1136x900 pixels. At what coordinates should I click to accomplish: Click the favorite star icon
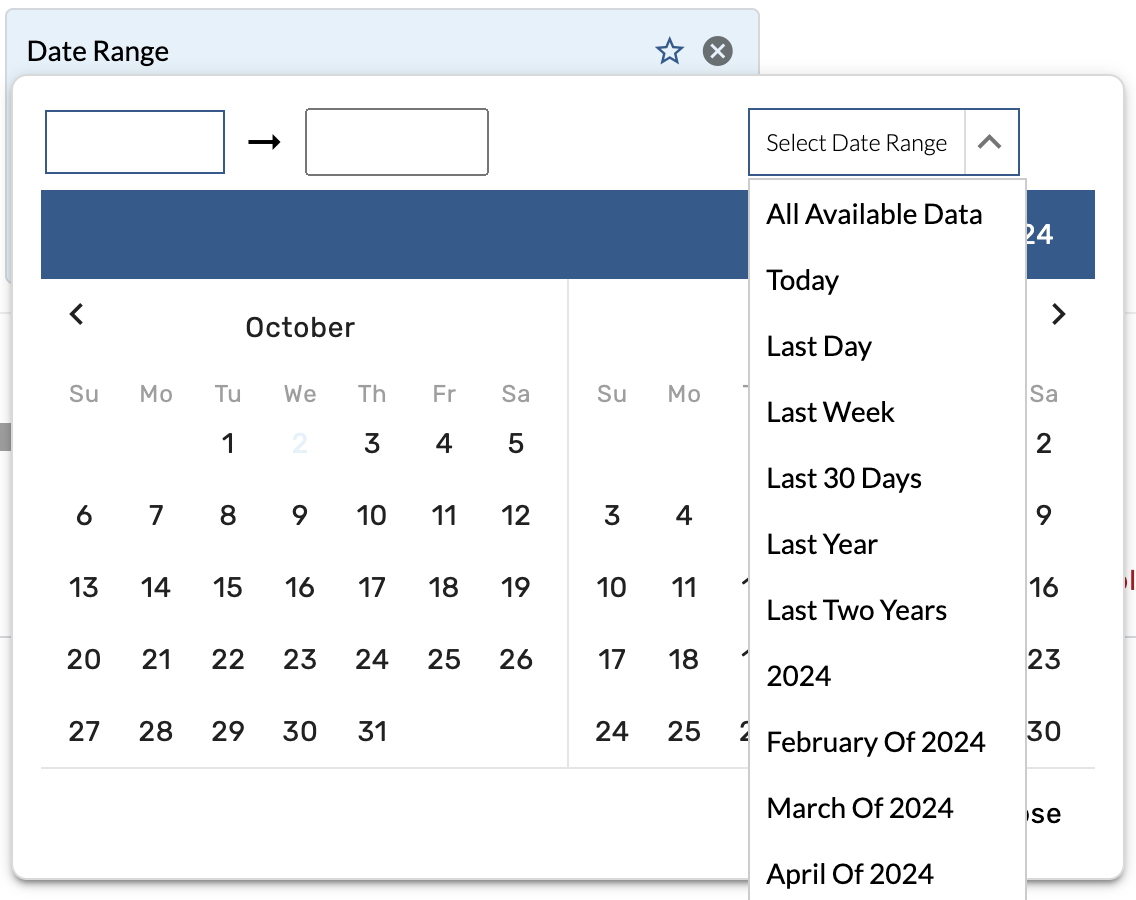pos(669,51)
